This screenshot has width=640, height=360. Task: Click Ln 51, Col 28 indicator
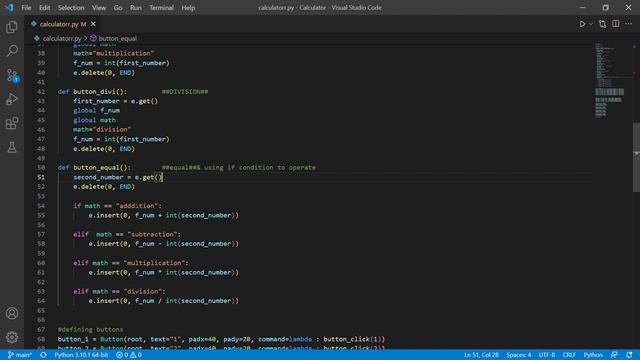[x=481, y=355]
